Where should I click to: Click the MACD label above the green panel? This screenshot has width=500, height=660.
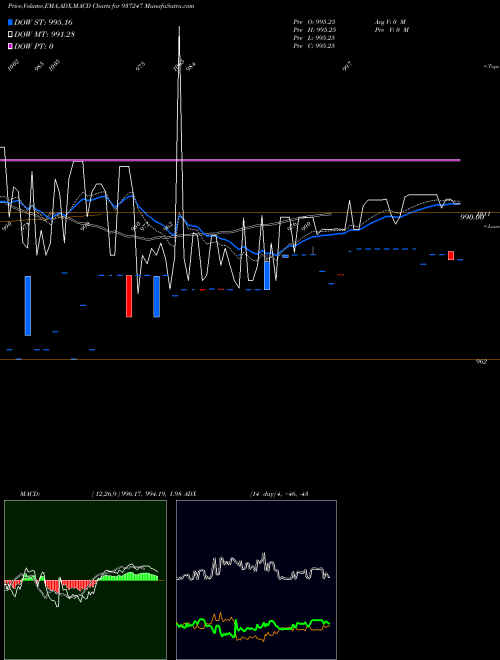[30, 494]
